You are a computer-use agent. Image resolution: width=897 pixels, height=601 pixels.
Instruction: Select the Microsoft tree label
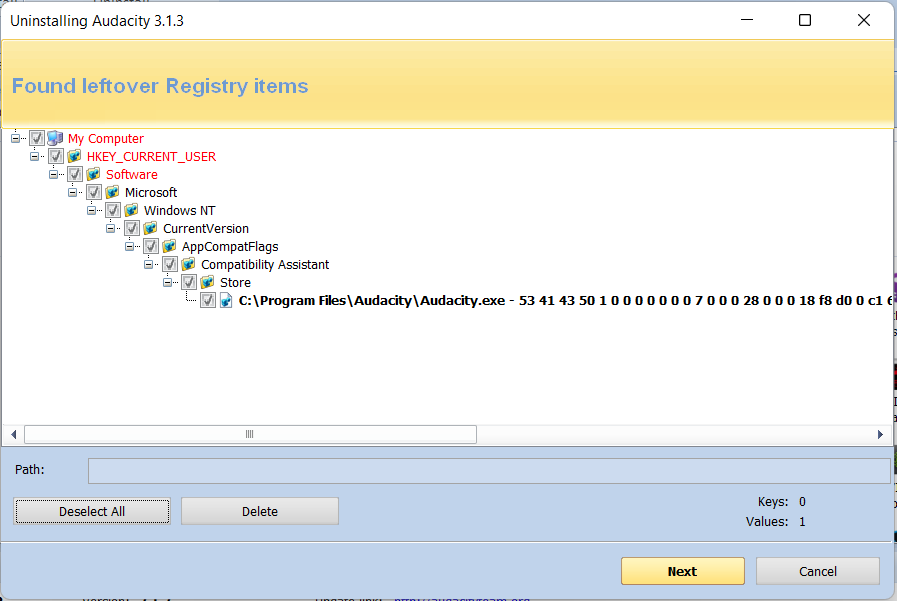[x=151, y=192]
